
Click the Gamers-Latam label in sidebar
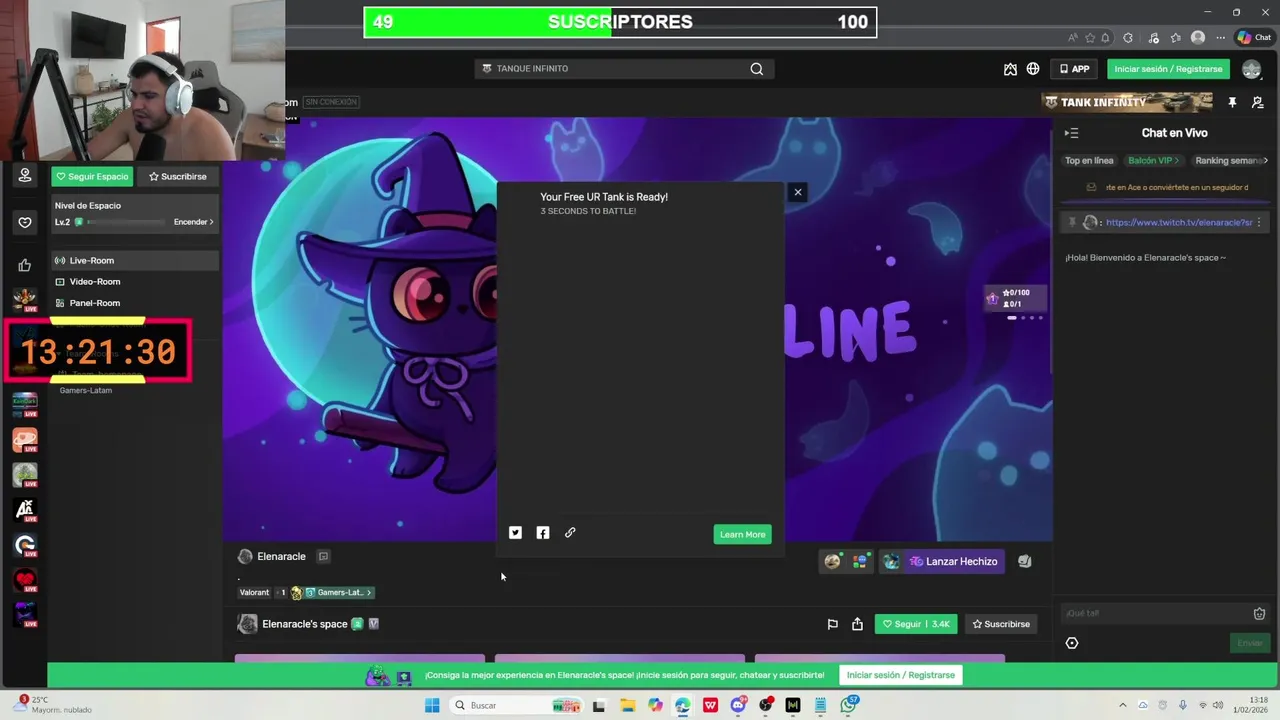click(x=86, y=390)
